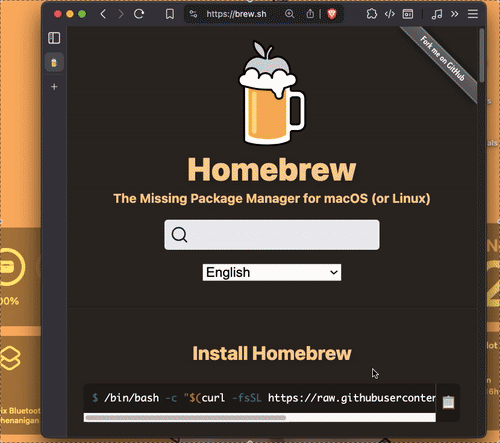500x443 pixels.
Task: Maximize window with green button
Action: (82, 14)
